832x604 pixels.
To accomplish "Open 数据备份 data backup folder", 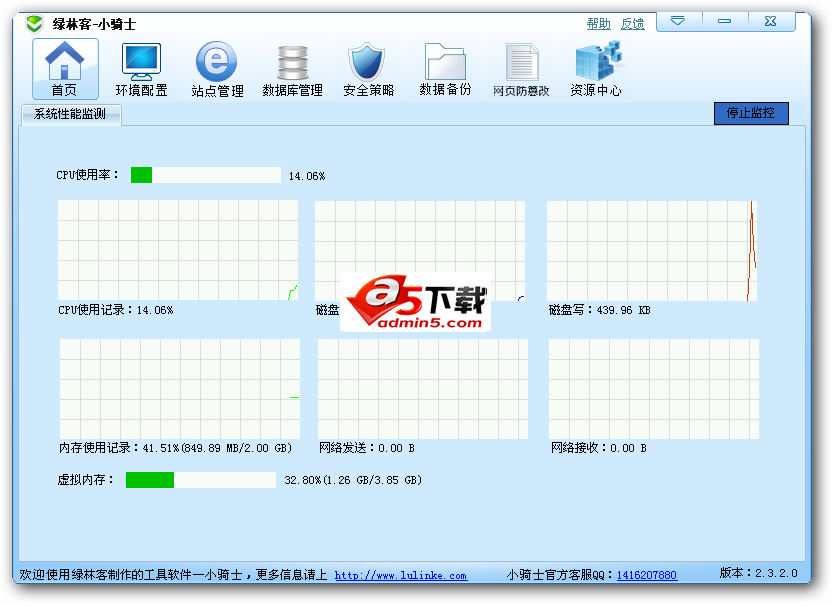I will click(x=445, y=69).
